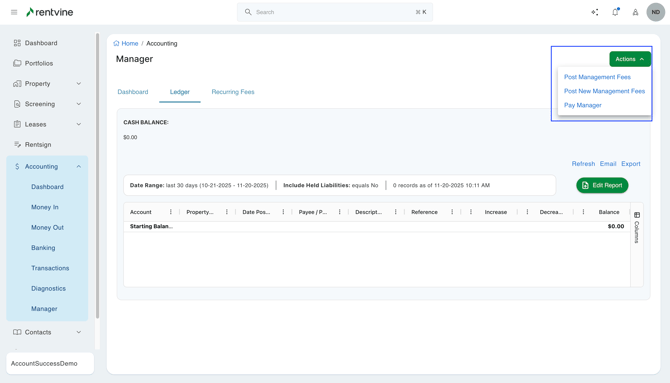Viewport: 670px width, 383px height.
Task: Open the ND profile avatar
Action: tap(655, 12)
